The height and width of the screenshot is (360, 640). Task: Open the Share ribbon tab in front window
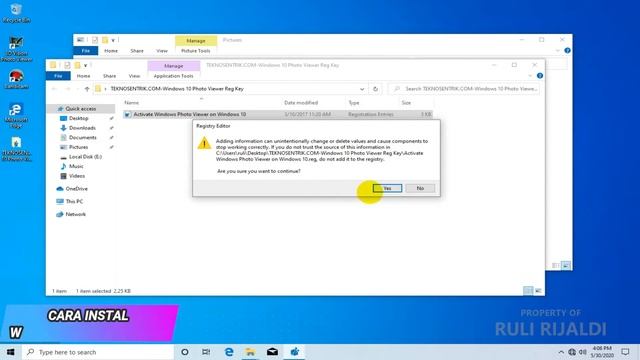click(109, 76)
